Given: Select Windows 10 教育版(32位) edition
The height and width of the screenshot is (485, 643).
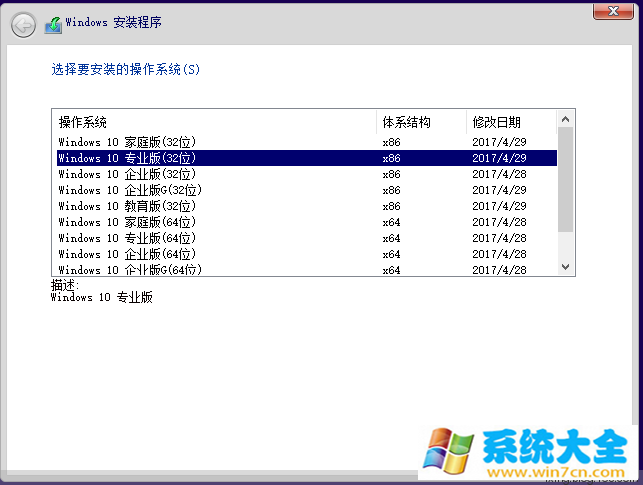Looking at the screenshot, I should [x=130, y=206].
